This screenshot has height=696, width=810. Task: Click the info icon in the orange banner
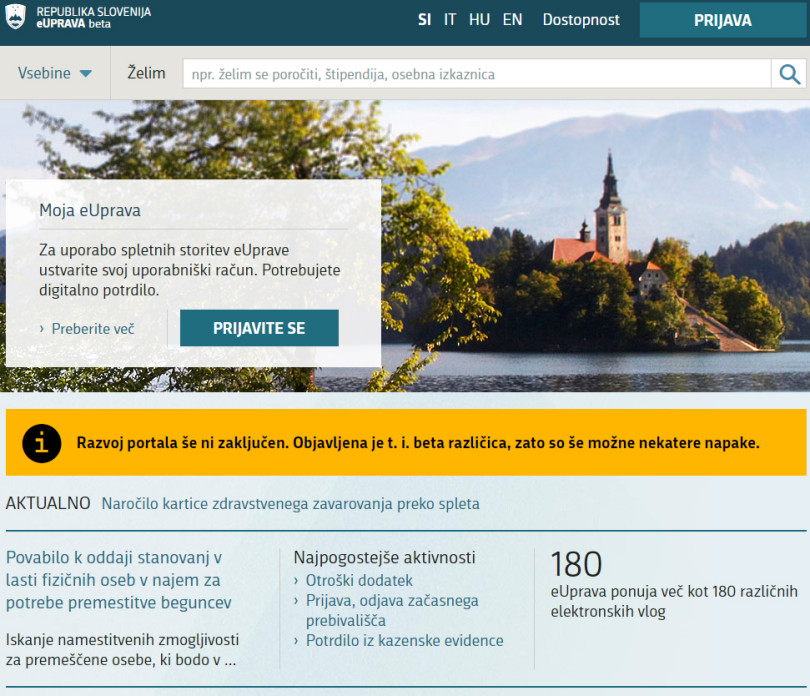coord(40,442)
